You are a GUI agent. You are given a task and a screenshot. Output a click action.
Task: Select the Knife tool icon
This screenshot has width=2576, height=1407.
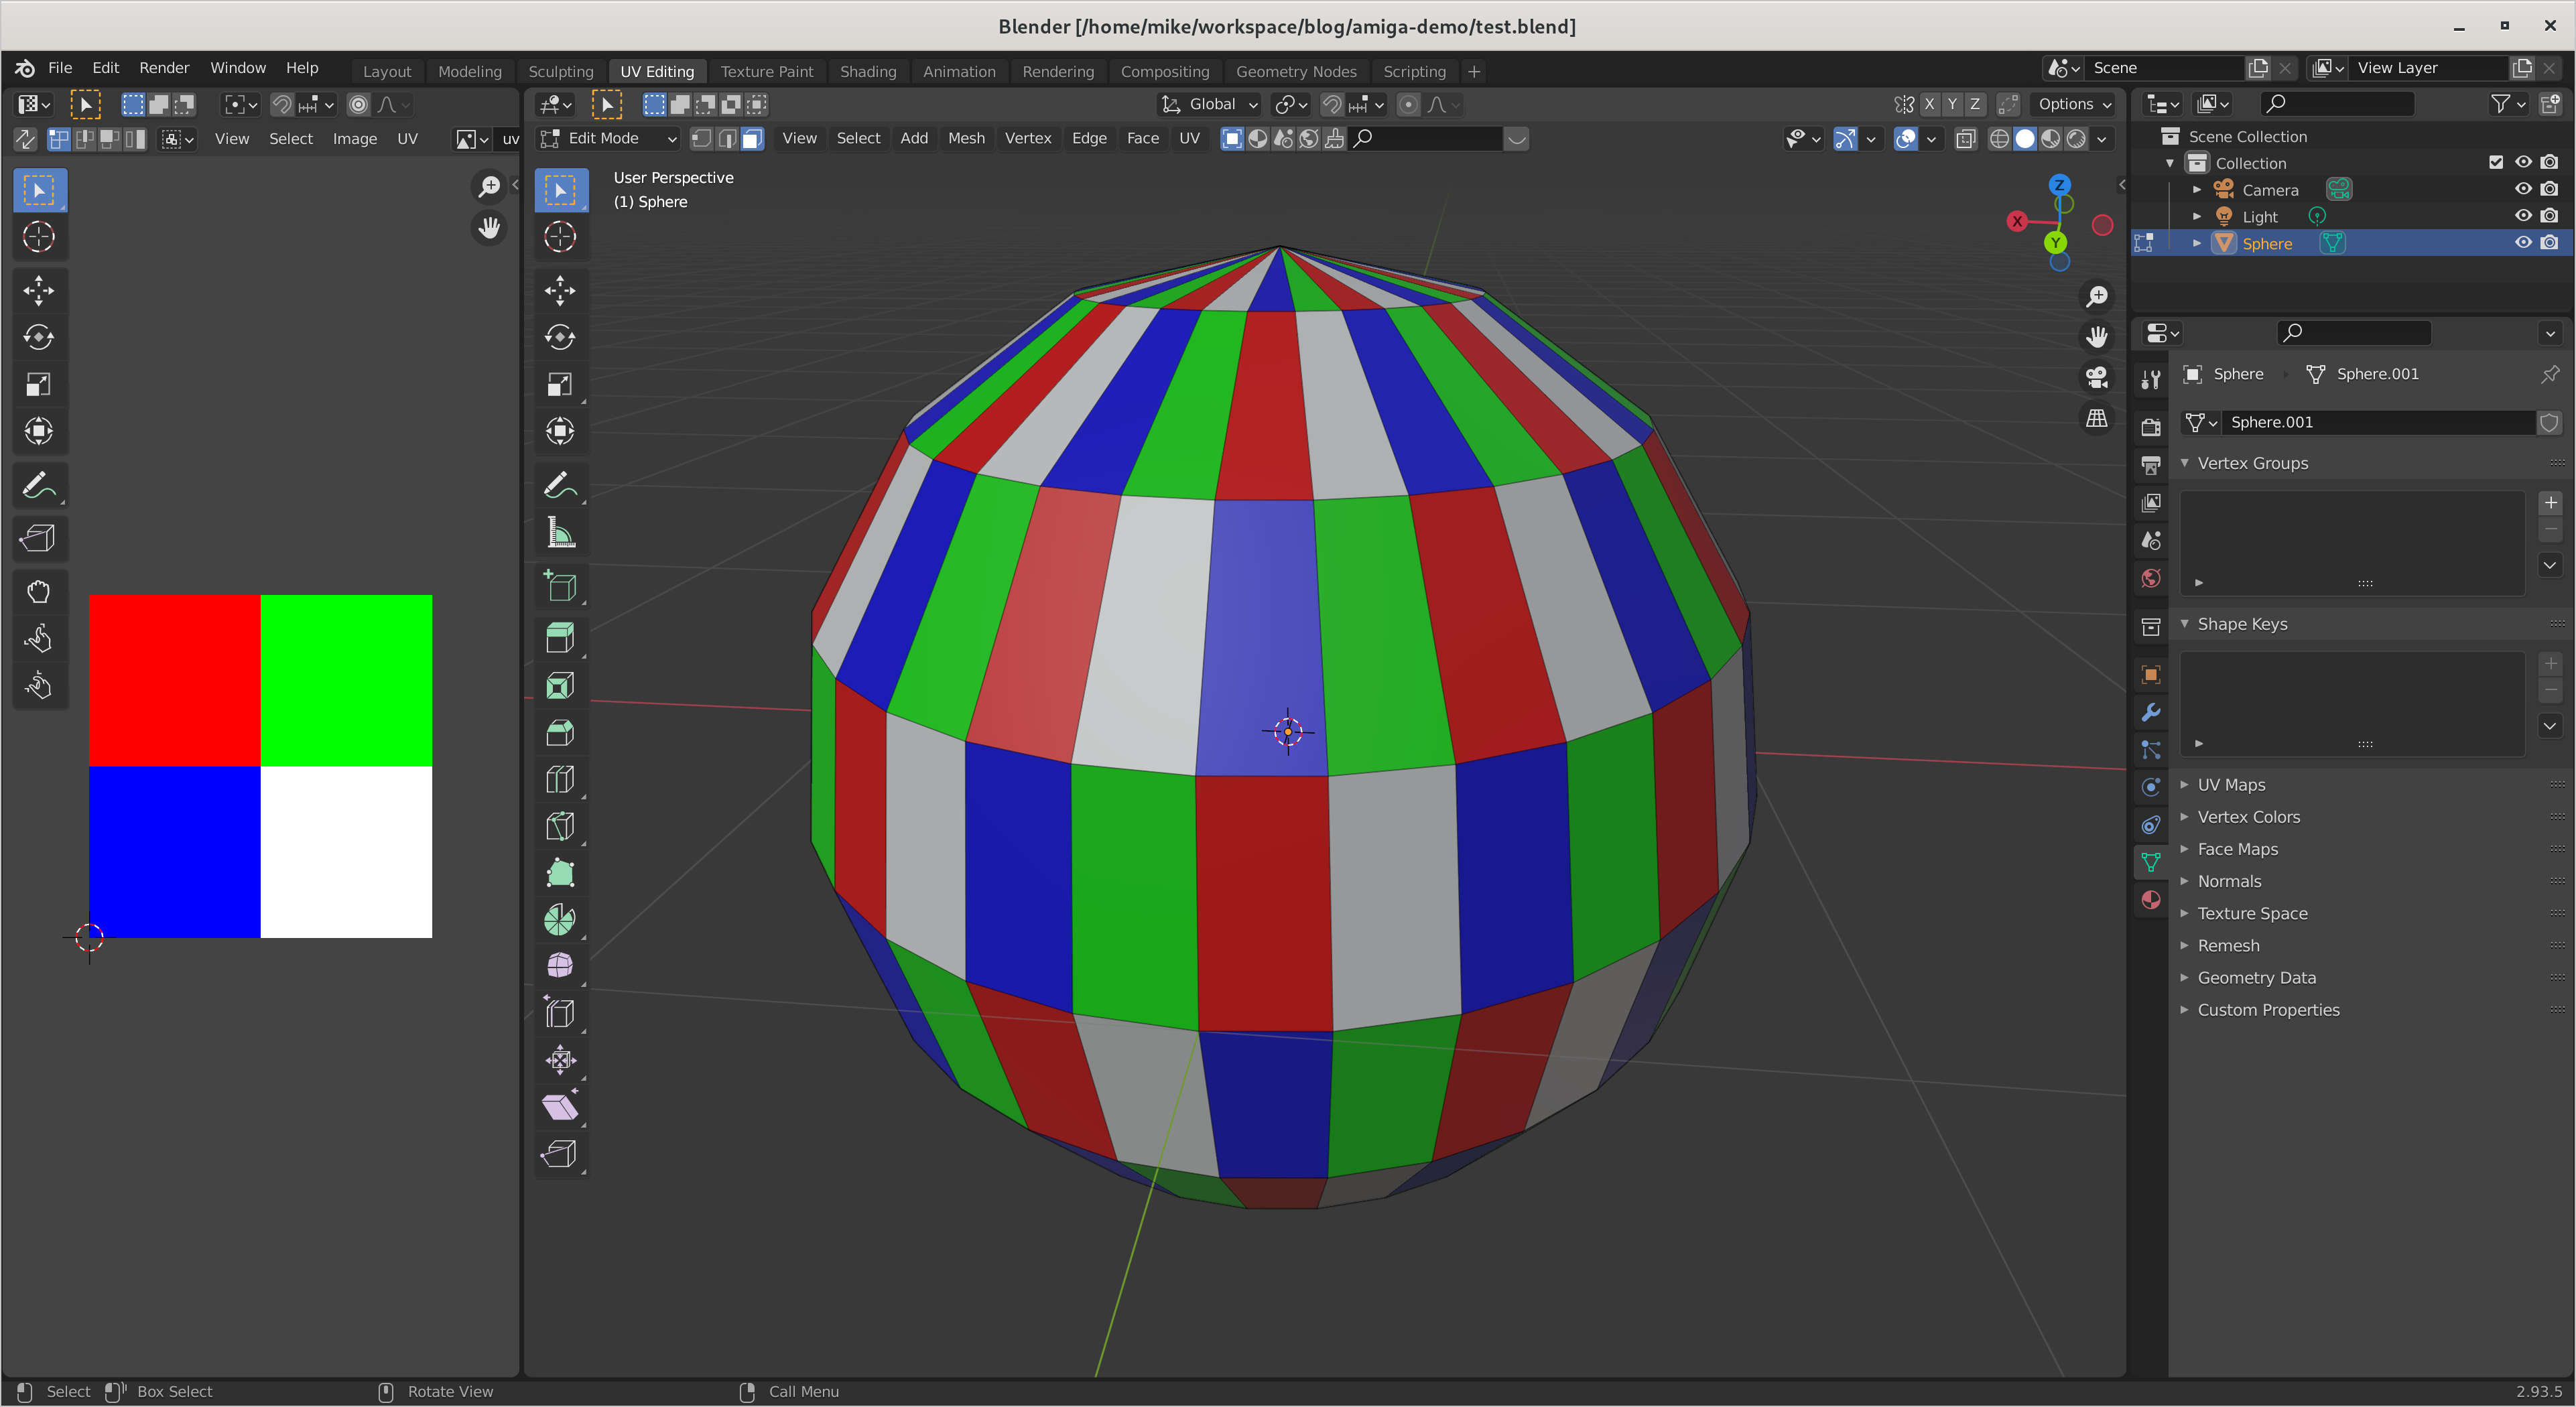pyautogui.click(x=560, y=826)
